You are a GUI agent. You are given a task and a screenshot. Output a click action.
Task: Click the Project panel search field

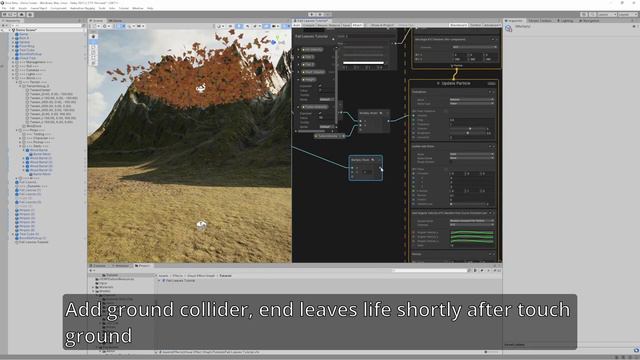click(x=429, y=270)
